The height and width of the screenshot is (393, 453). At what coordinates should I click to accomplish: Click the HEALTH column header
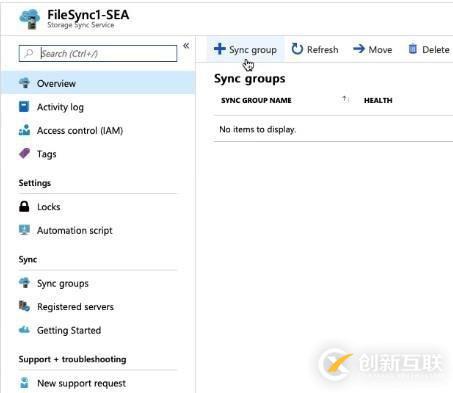point(378,100)
